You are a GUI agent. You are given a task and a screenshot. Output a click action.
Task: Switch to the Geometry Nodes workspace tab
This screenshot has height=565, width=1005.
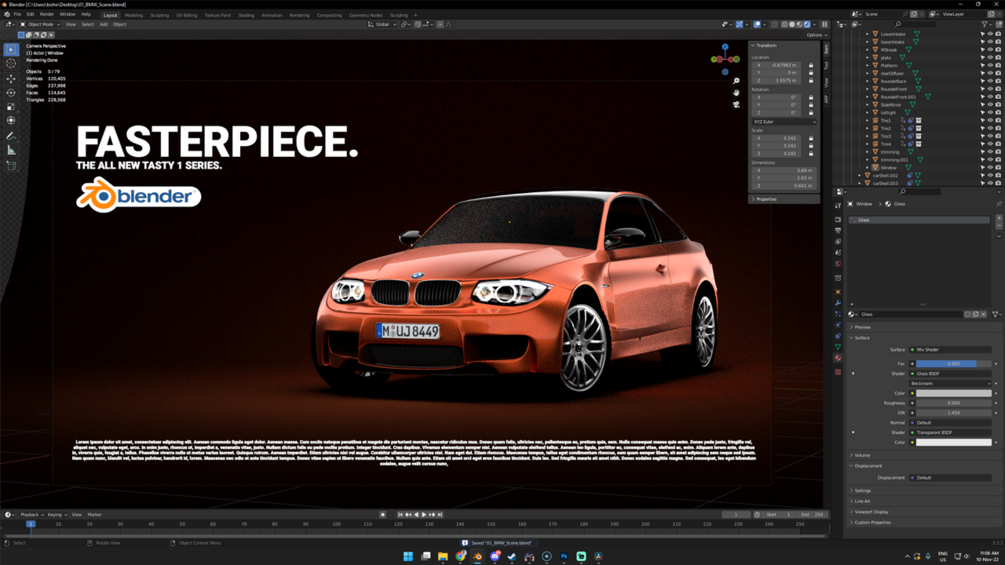(365, 15)
